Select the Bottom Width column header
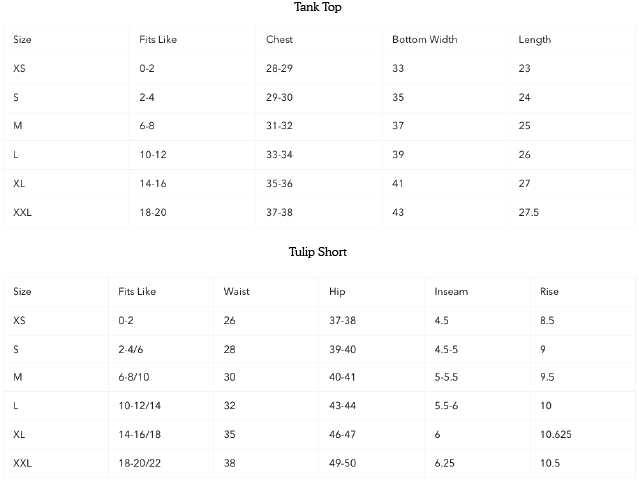 click(x=424, y=40)
